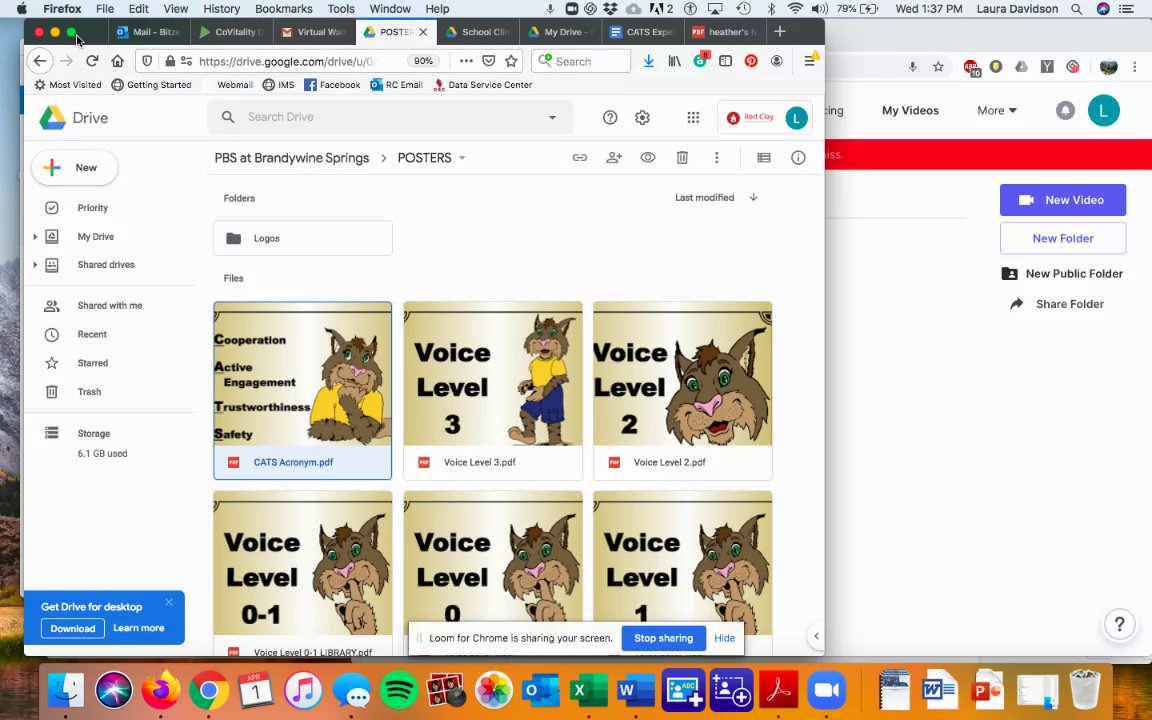1152x720 pixels.
Task: Click the Get link icon in Drive toolbar
Action: click(580, 158)
